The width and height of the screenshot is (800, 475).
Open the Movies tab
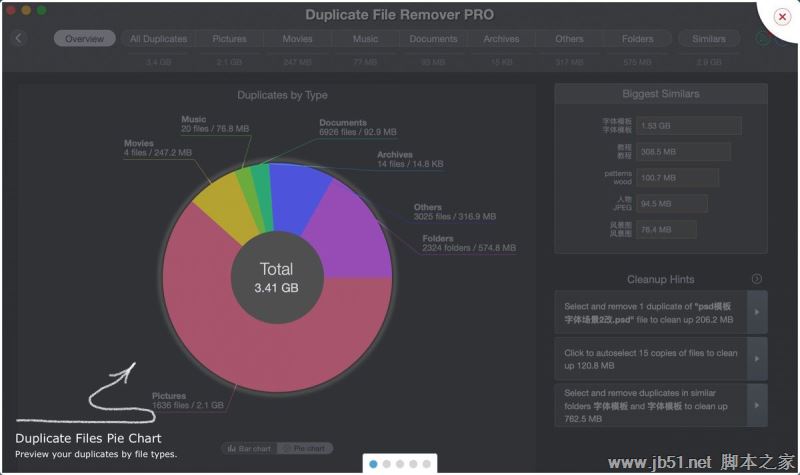coord(297,39)
